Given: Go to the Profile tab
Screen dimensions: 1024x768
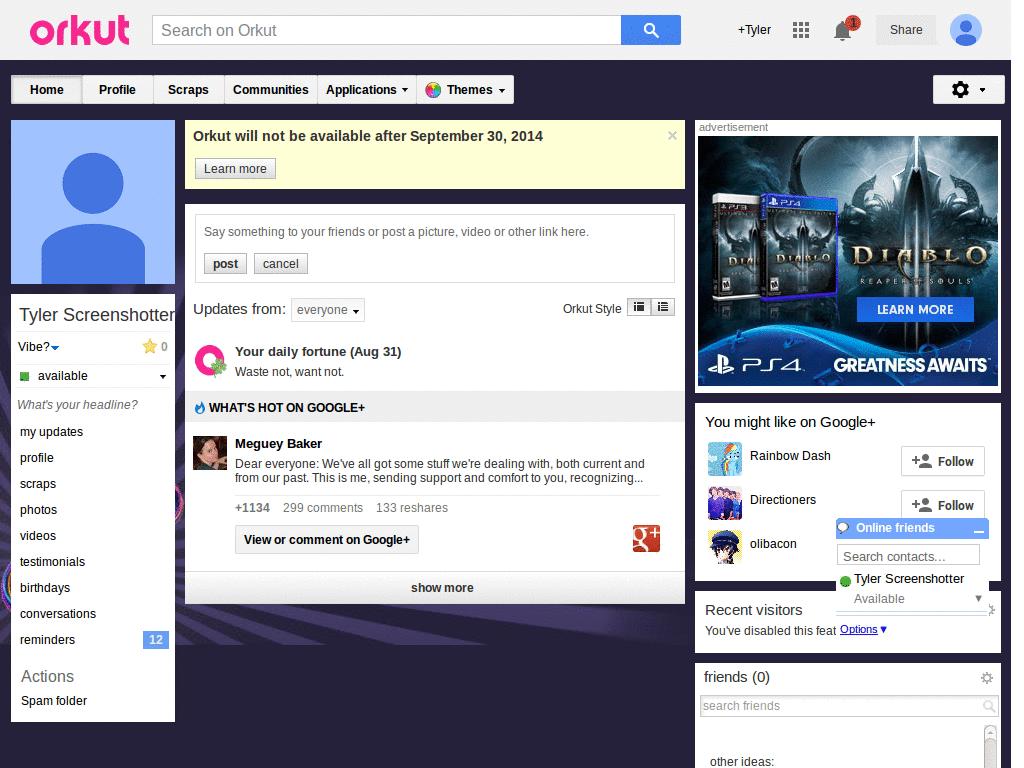Looking at the screenshot, I should (118, 89).
